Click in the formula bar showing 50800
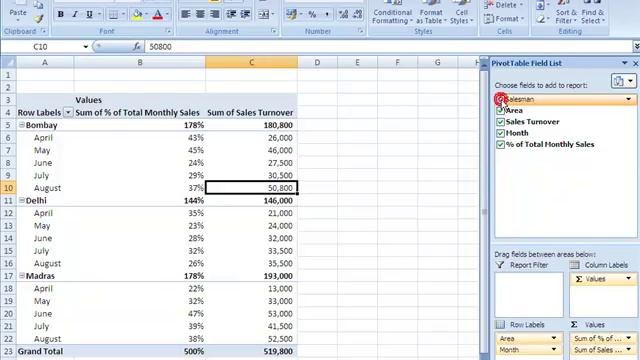The width and height of the screenshot is (640, 360). 388,47
